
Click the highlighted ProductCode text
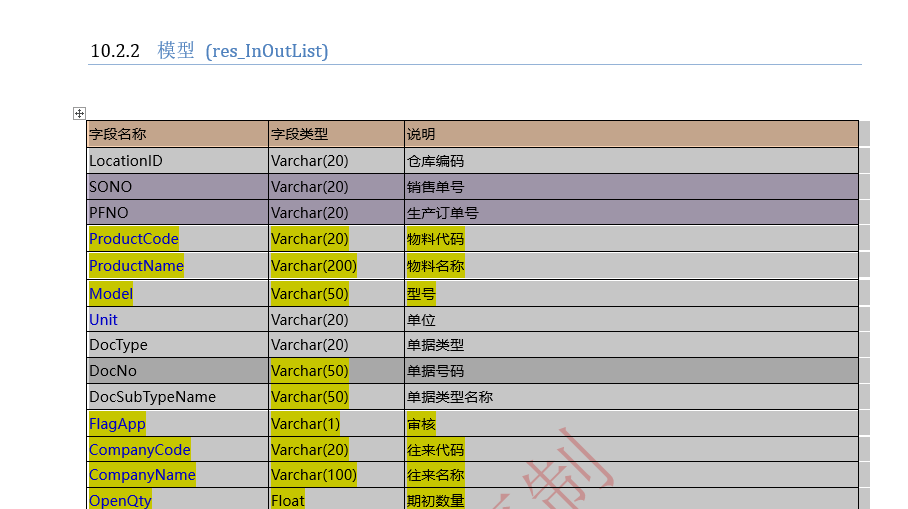tap(134, 239)
